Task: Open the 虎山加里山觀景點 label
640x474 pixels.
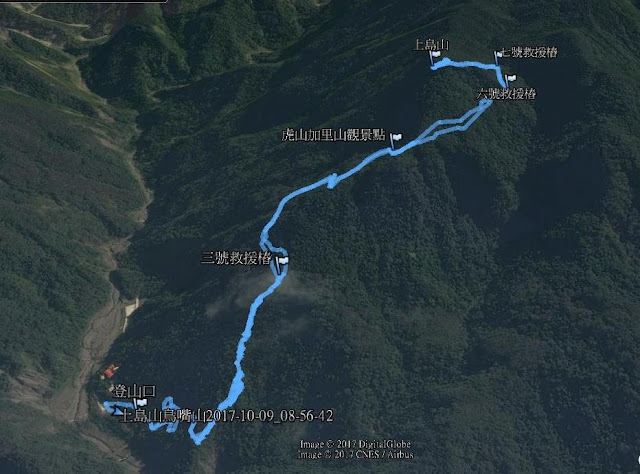Action: click(x=333, y=135)
